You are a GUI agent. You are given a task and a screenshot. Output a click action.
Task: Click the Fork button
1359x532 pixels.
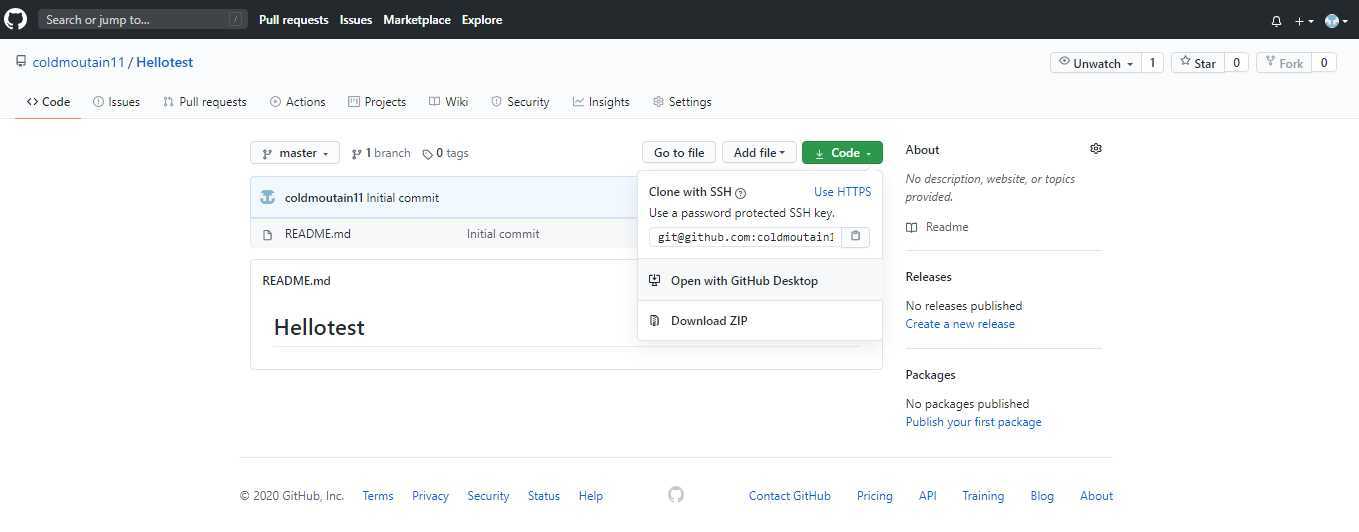[x=1283, y=63]
